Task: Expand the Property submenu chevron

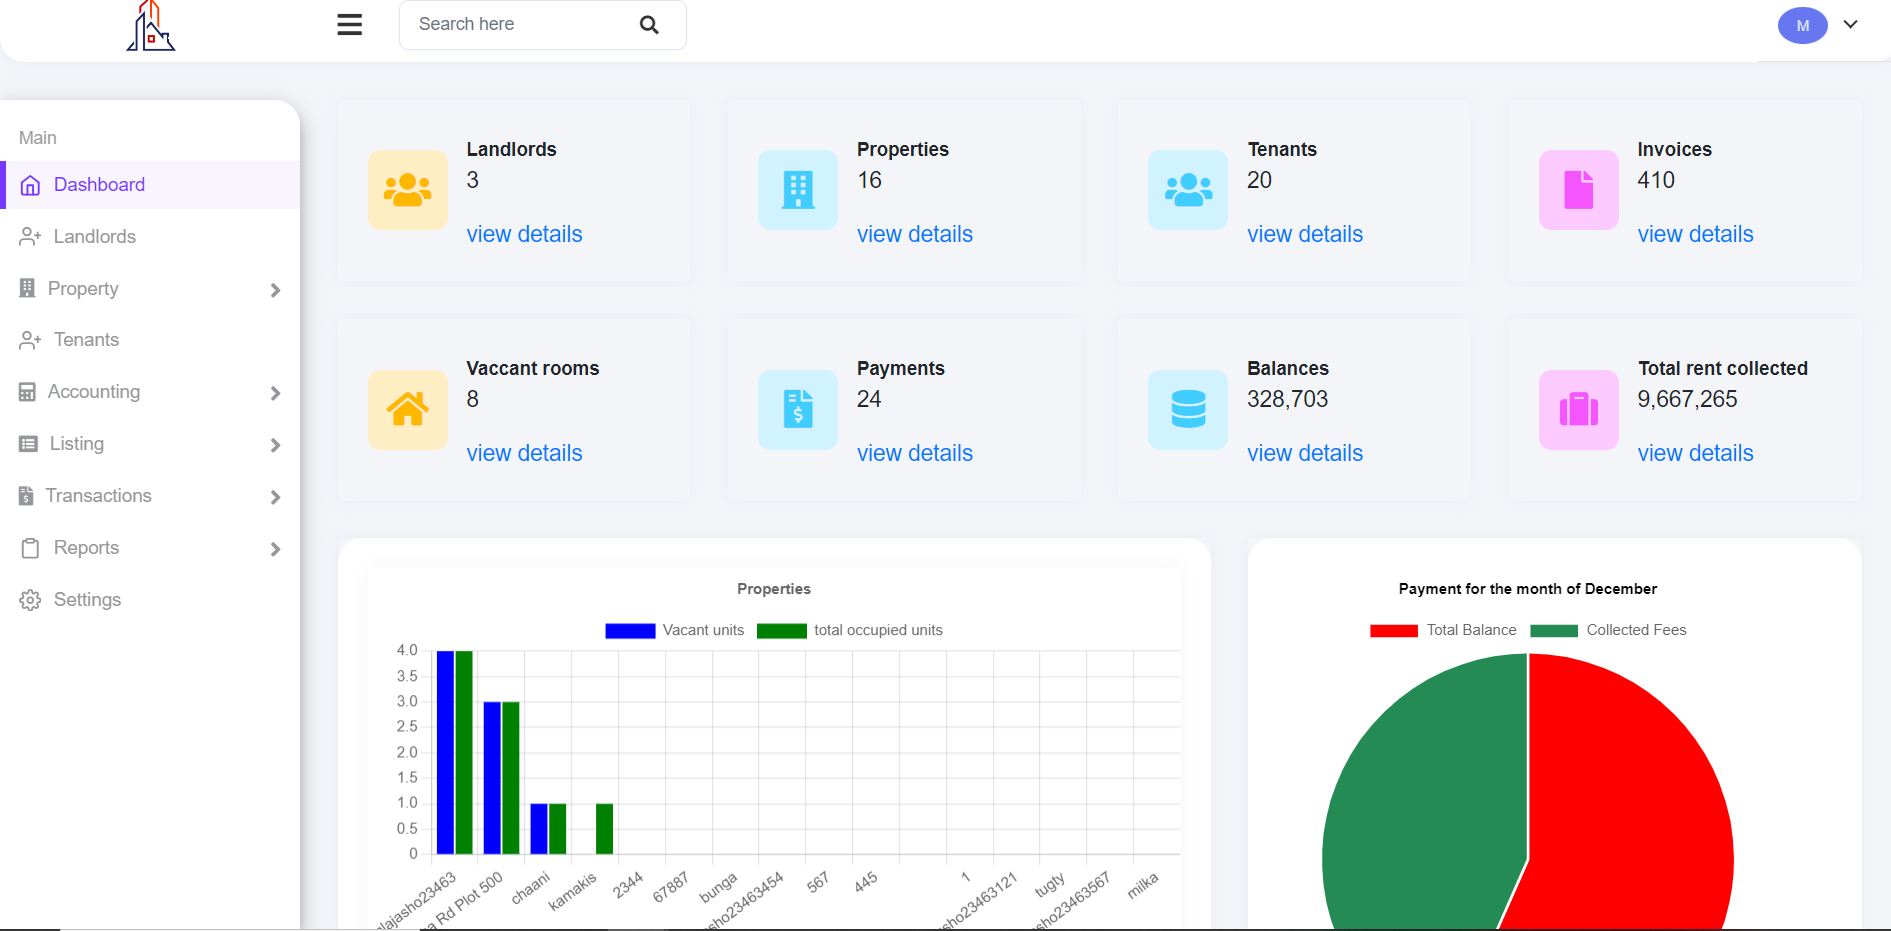Action: [x=275, y=290]
